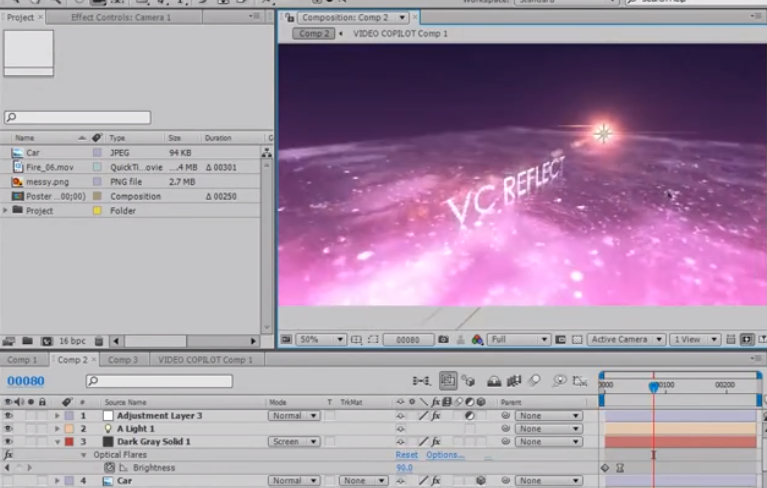Toggle Draft 3D icon in timeline
The height and width of the screenshot is (488, 767).
[x=469, y=381]
